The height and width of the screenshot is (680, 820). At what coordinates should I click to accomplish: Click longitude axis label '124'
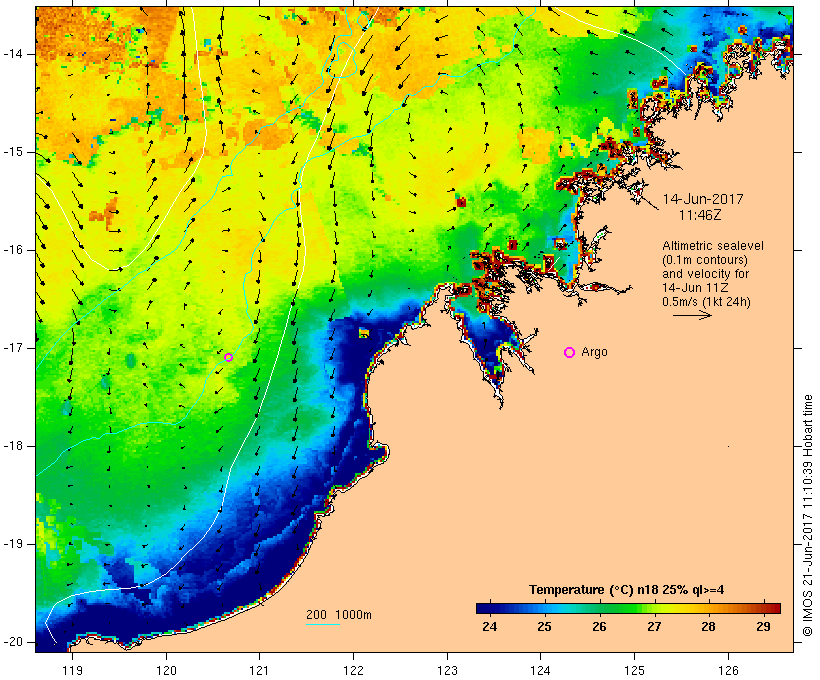coord(541,670)
